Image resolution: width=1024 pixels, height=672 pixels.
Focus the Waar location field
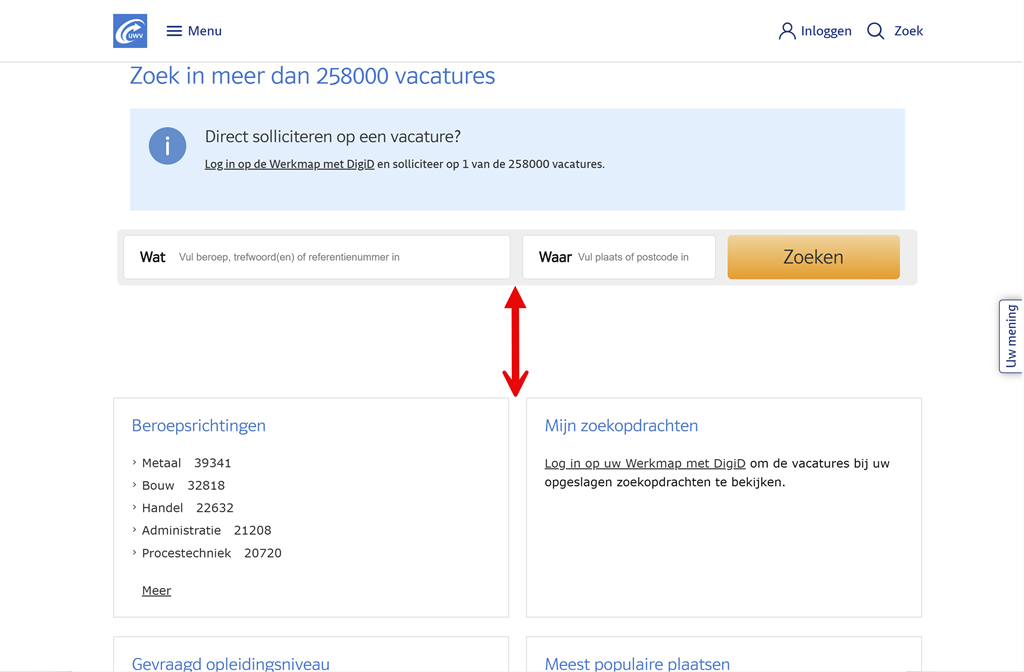coord(644,257)
